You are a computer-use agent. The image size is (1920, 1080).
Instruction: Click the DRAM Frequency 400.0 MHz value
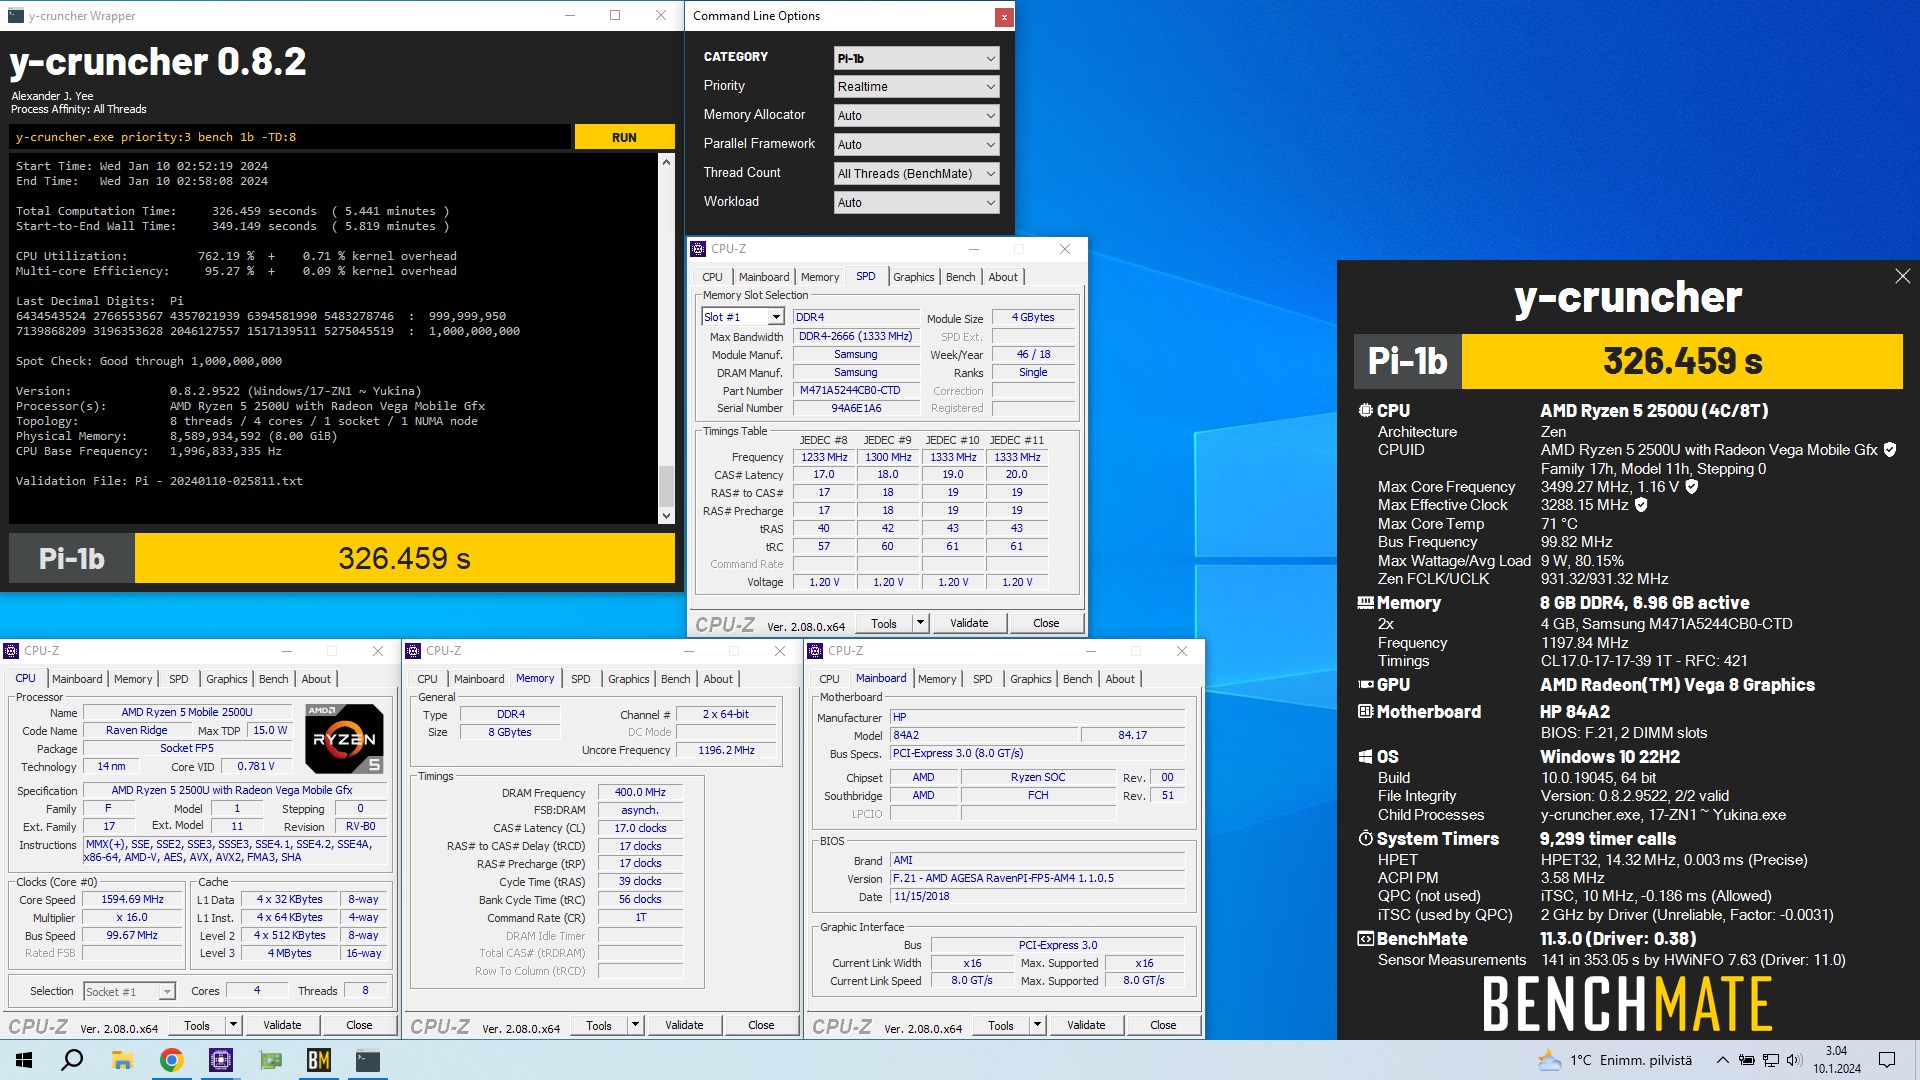[640, 792]
